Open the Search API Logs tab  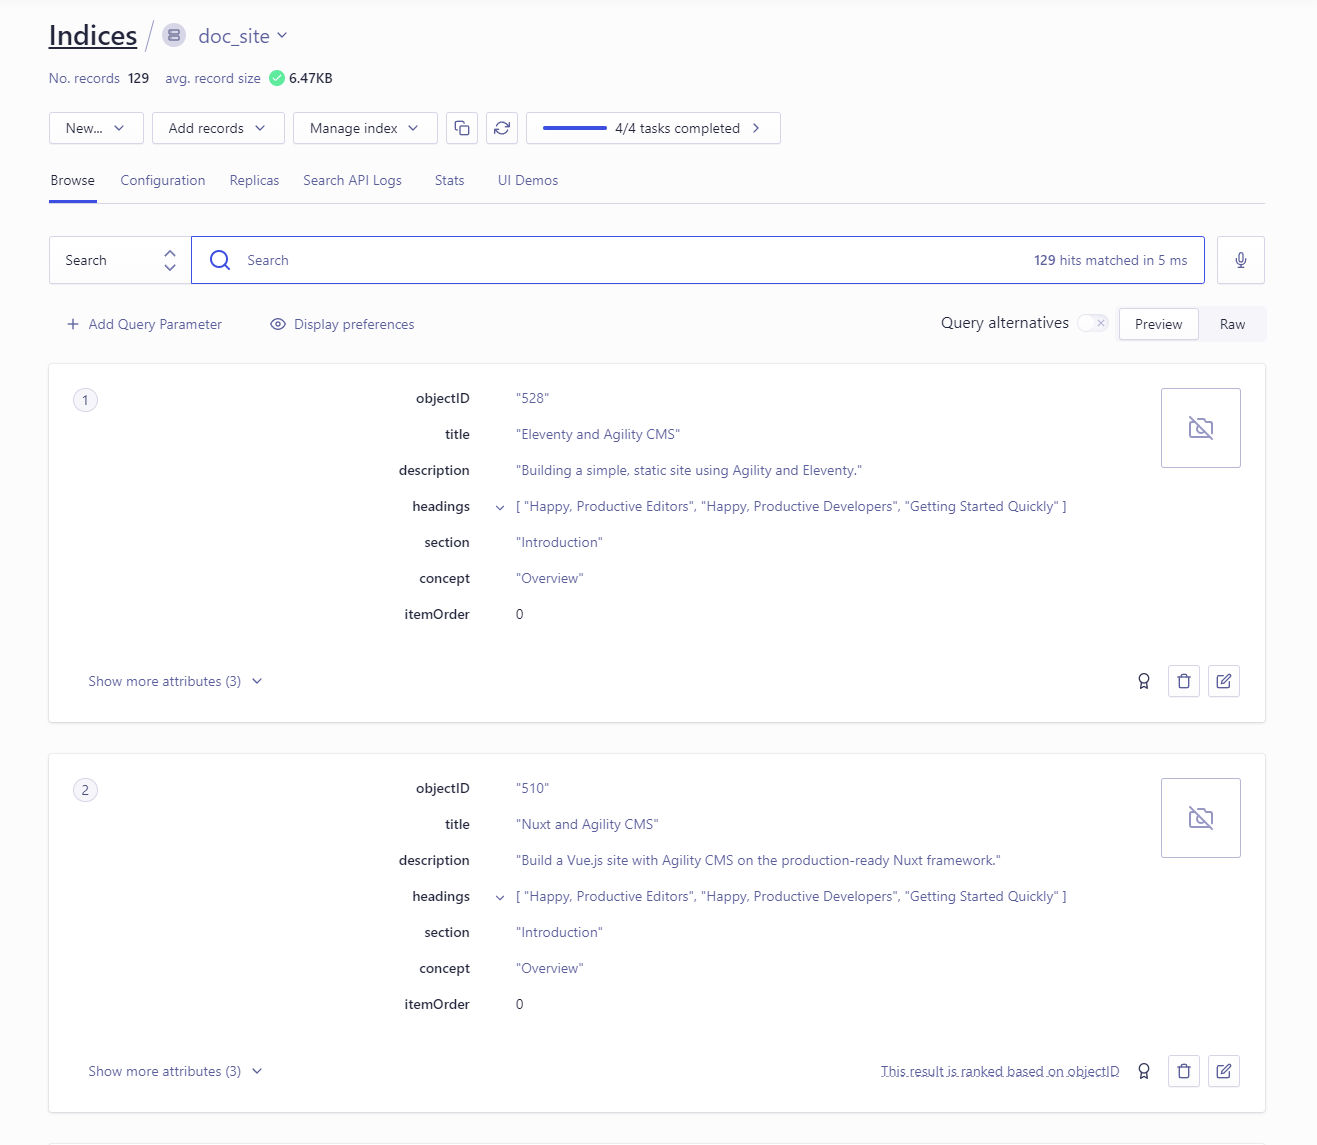(352, 180)
